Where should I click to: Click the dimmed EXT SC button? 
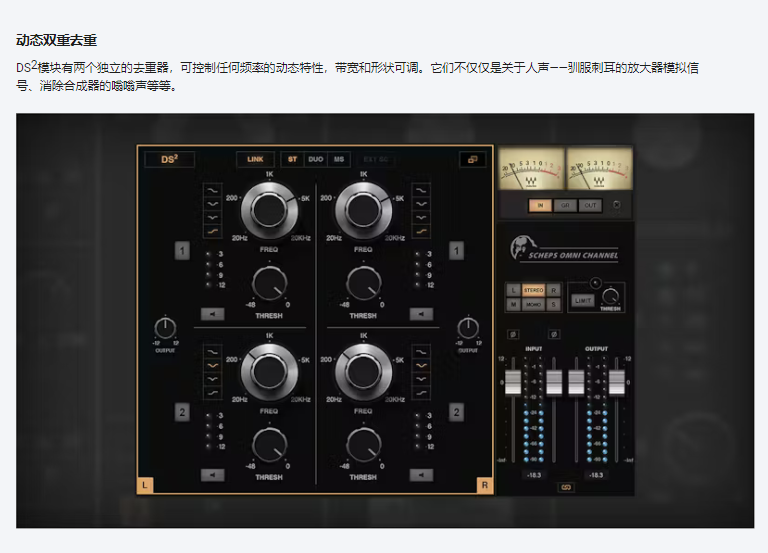pyautogui.click(x=376, y=159)
